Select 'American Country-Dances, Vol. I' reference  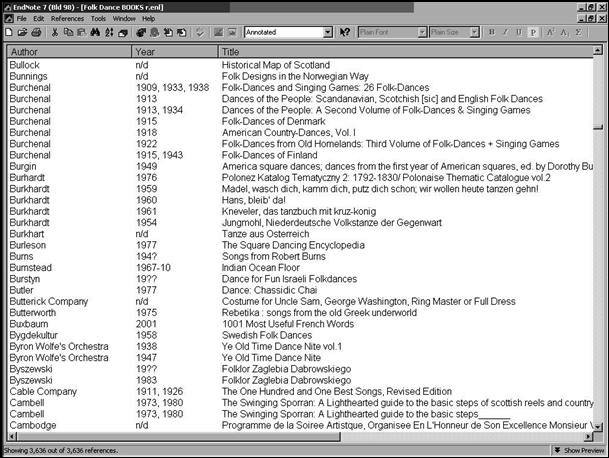coord(288,132)
